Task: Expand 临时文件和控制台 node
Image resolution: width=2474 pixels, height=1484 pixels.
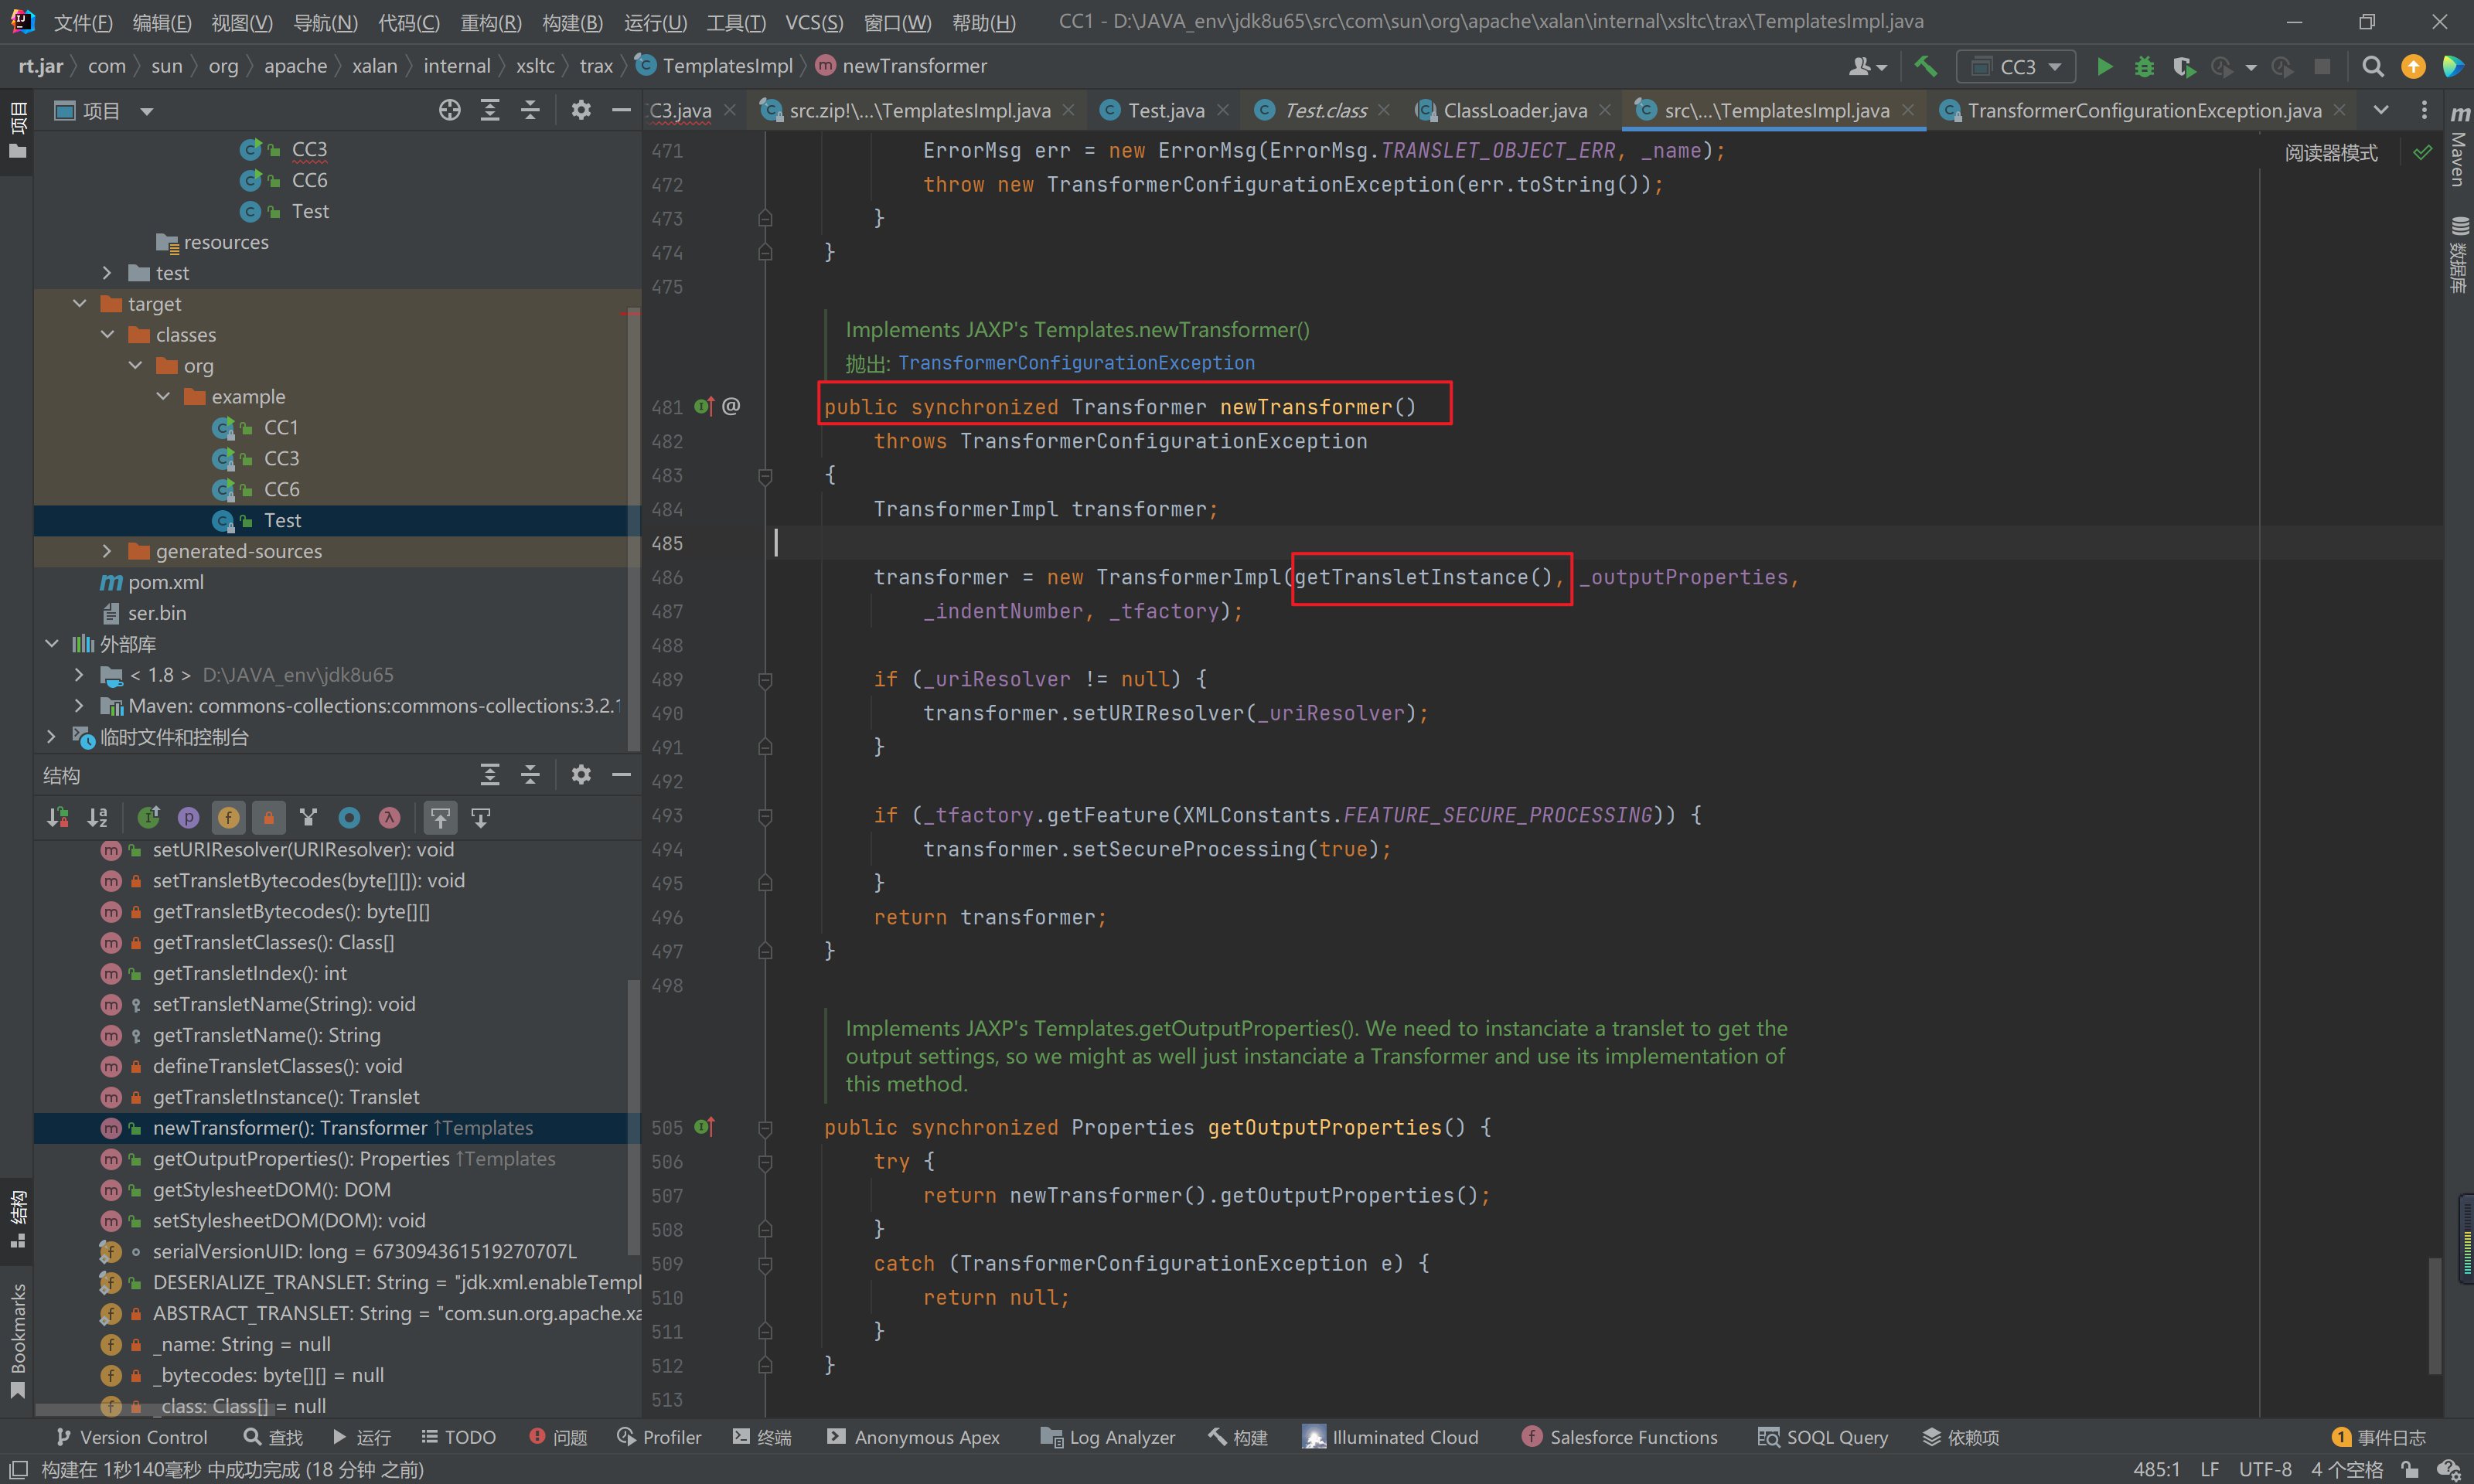Action: click(52, 737)
